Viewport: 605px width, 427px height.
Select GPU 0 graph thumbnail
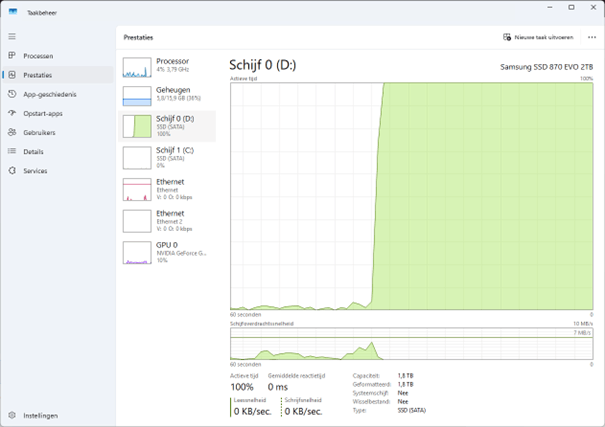point(137,253)
